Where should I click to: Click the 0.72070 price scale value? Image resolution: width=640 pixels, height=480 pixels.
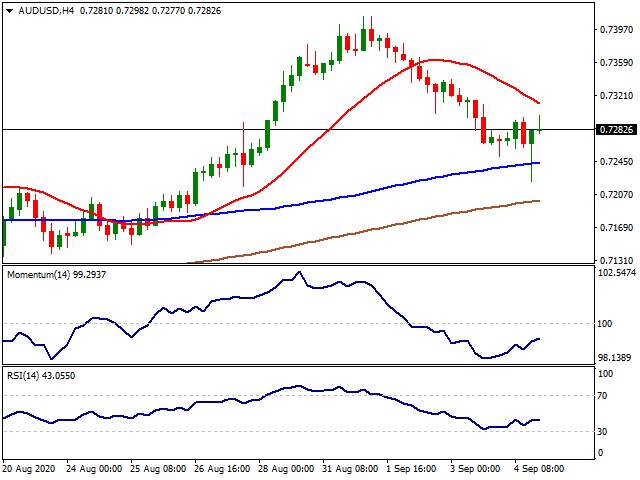coord(616,195)
